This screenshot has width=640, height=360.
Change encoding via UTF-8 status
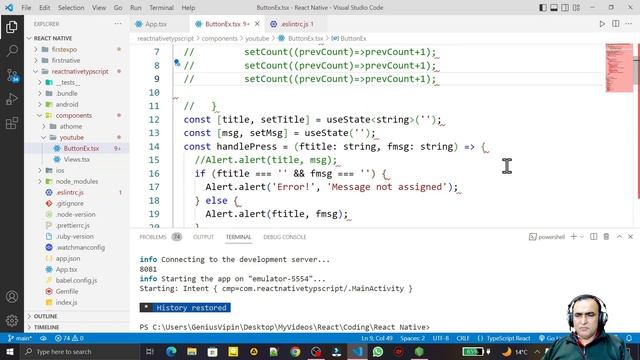pyautogui.click(x=441, y=338)
